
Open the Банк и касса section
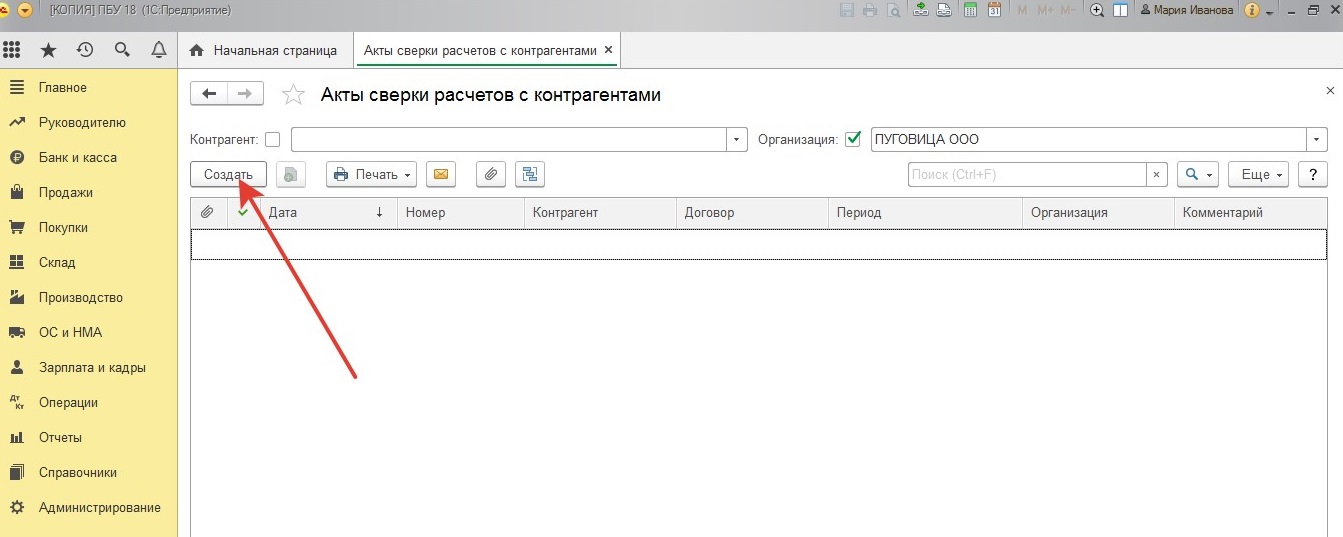[77, 157]
